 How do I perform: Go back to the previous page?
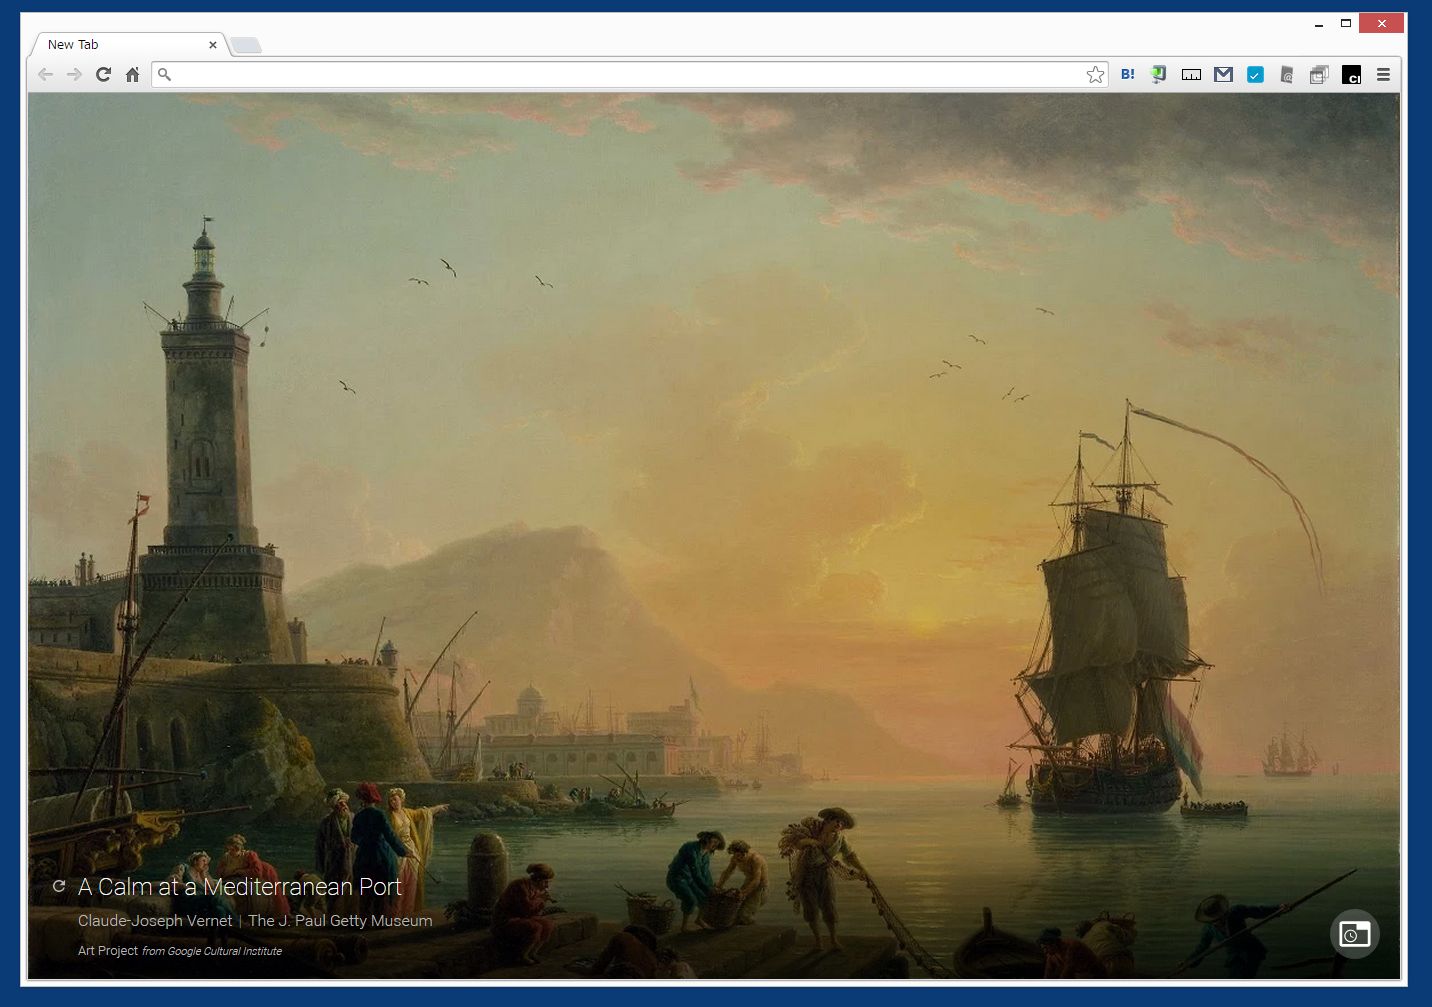pyautogui.click(x=45, y=74)
